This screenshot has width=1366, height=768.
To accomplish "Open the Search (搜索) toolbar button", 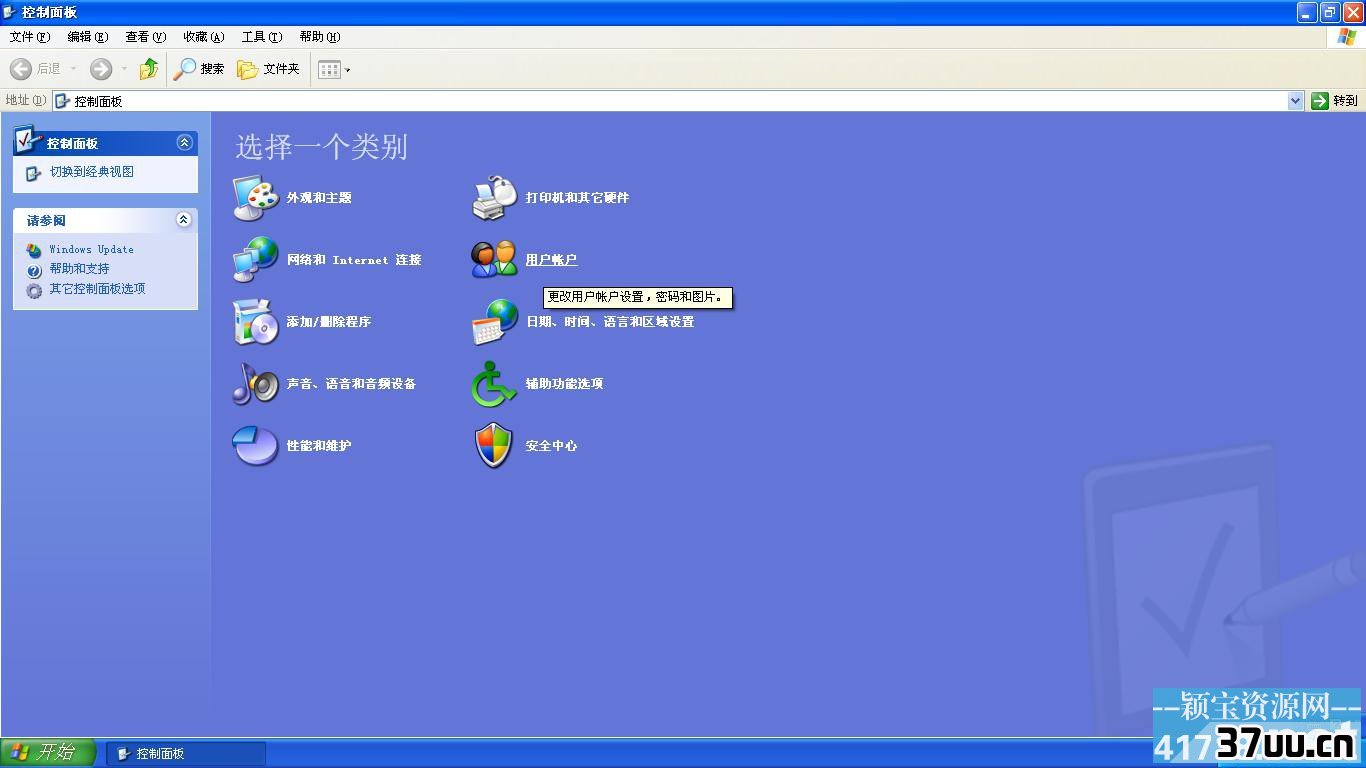I will (199, 69).
